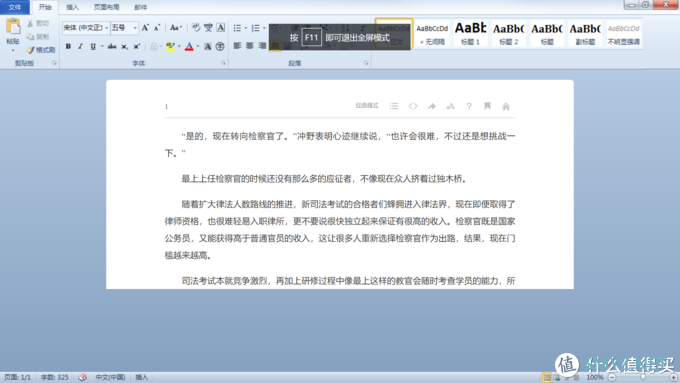Click the Clear Formatting icon
This screenshot has width=680, height=383.
[x=196, y=28]
